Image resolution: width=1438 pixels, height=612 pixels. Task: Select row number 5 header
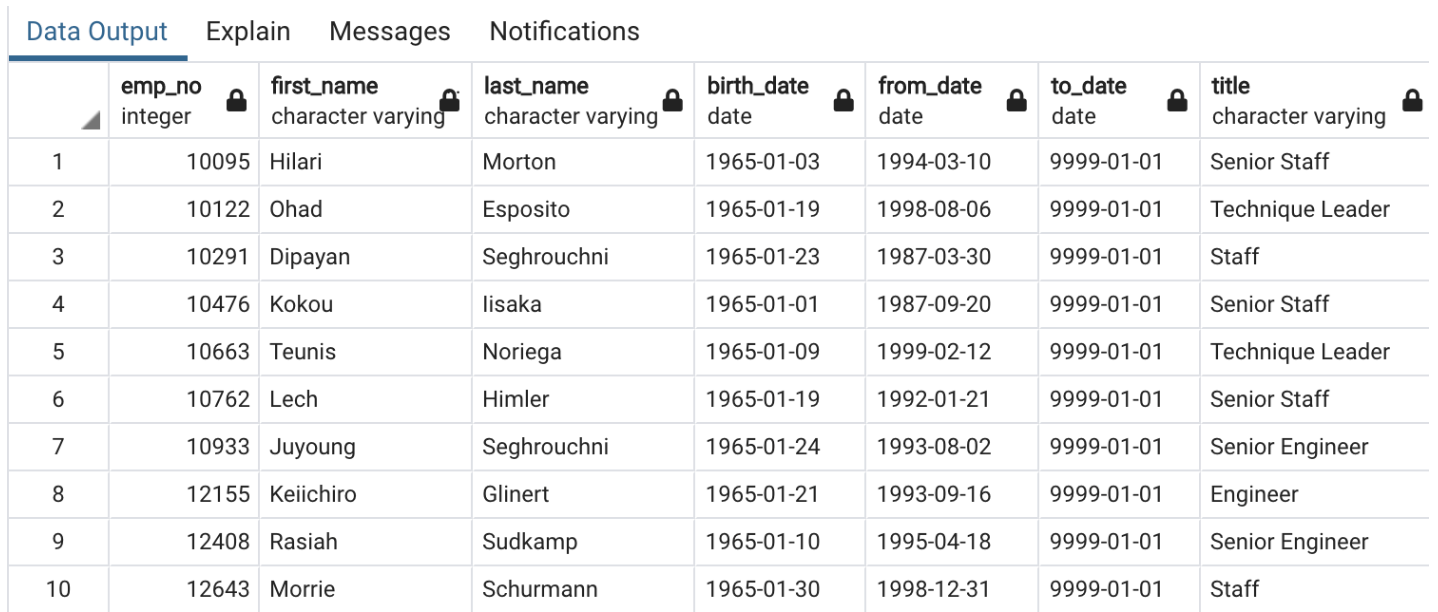pos(58,352)
